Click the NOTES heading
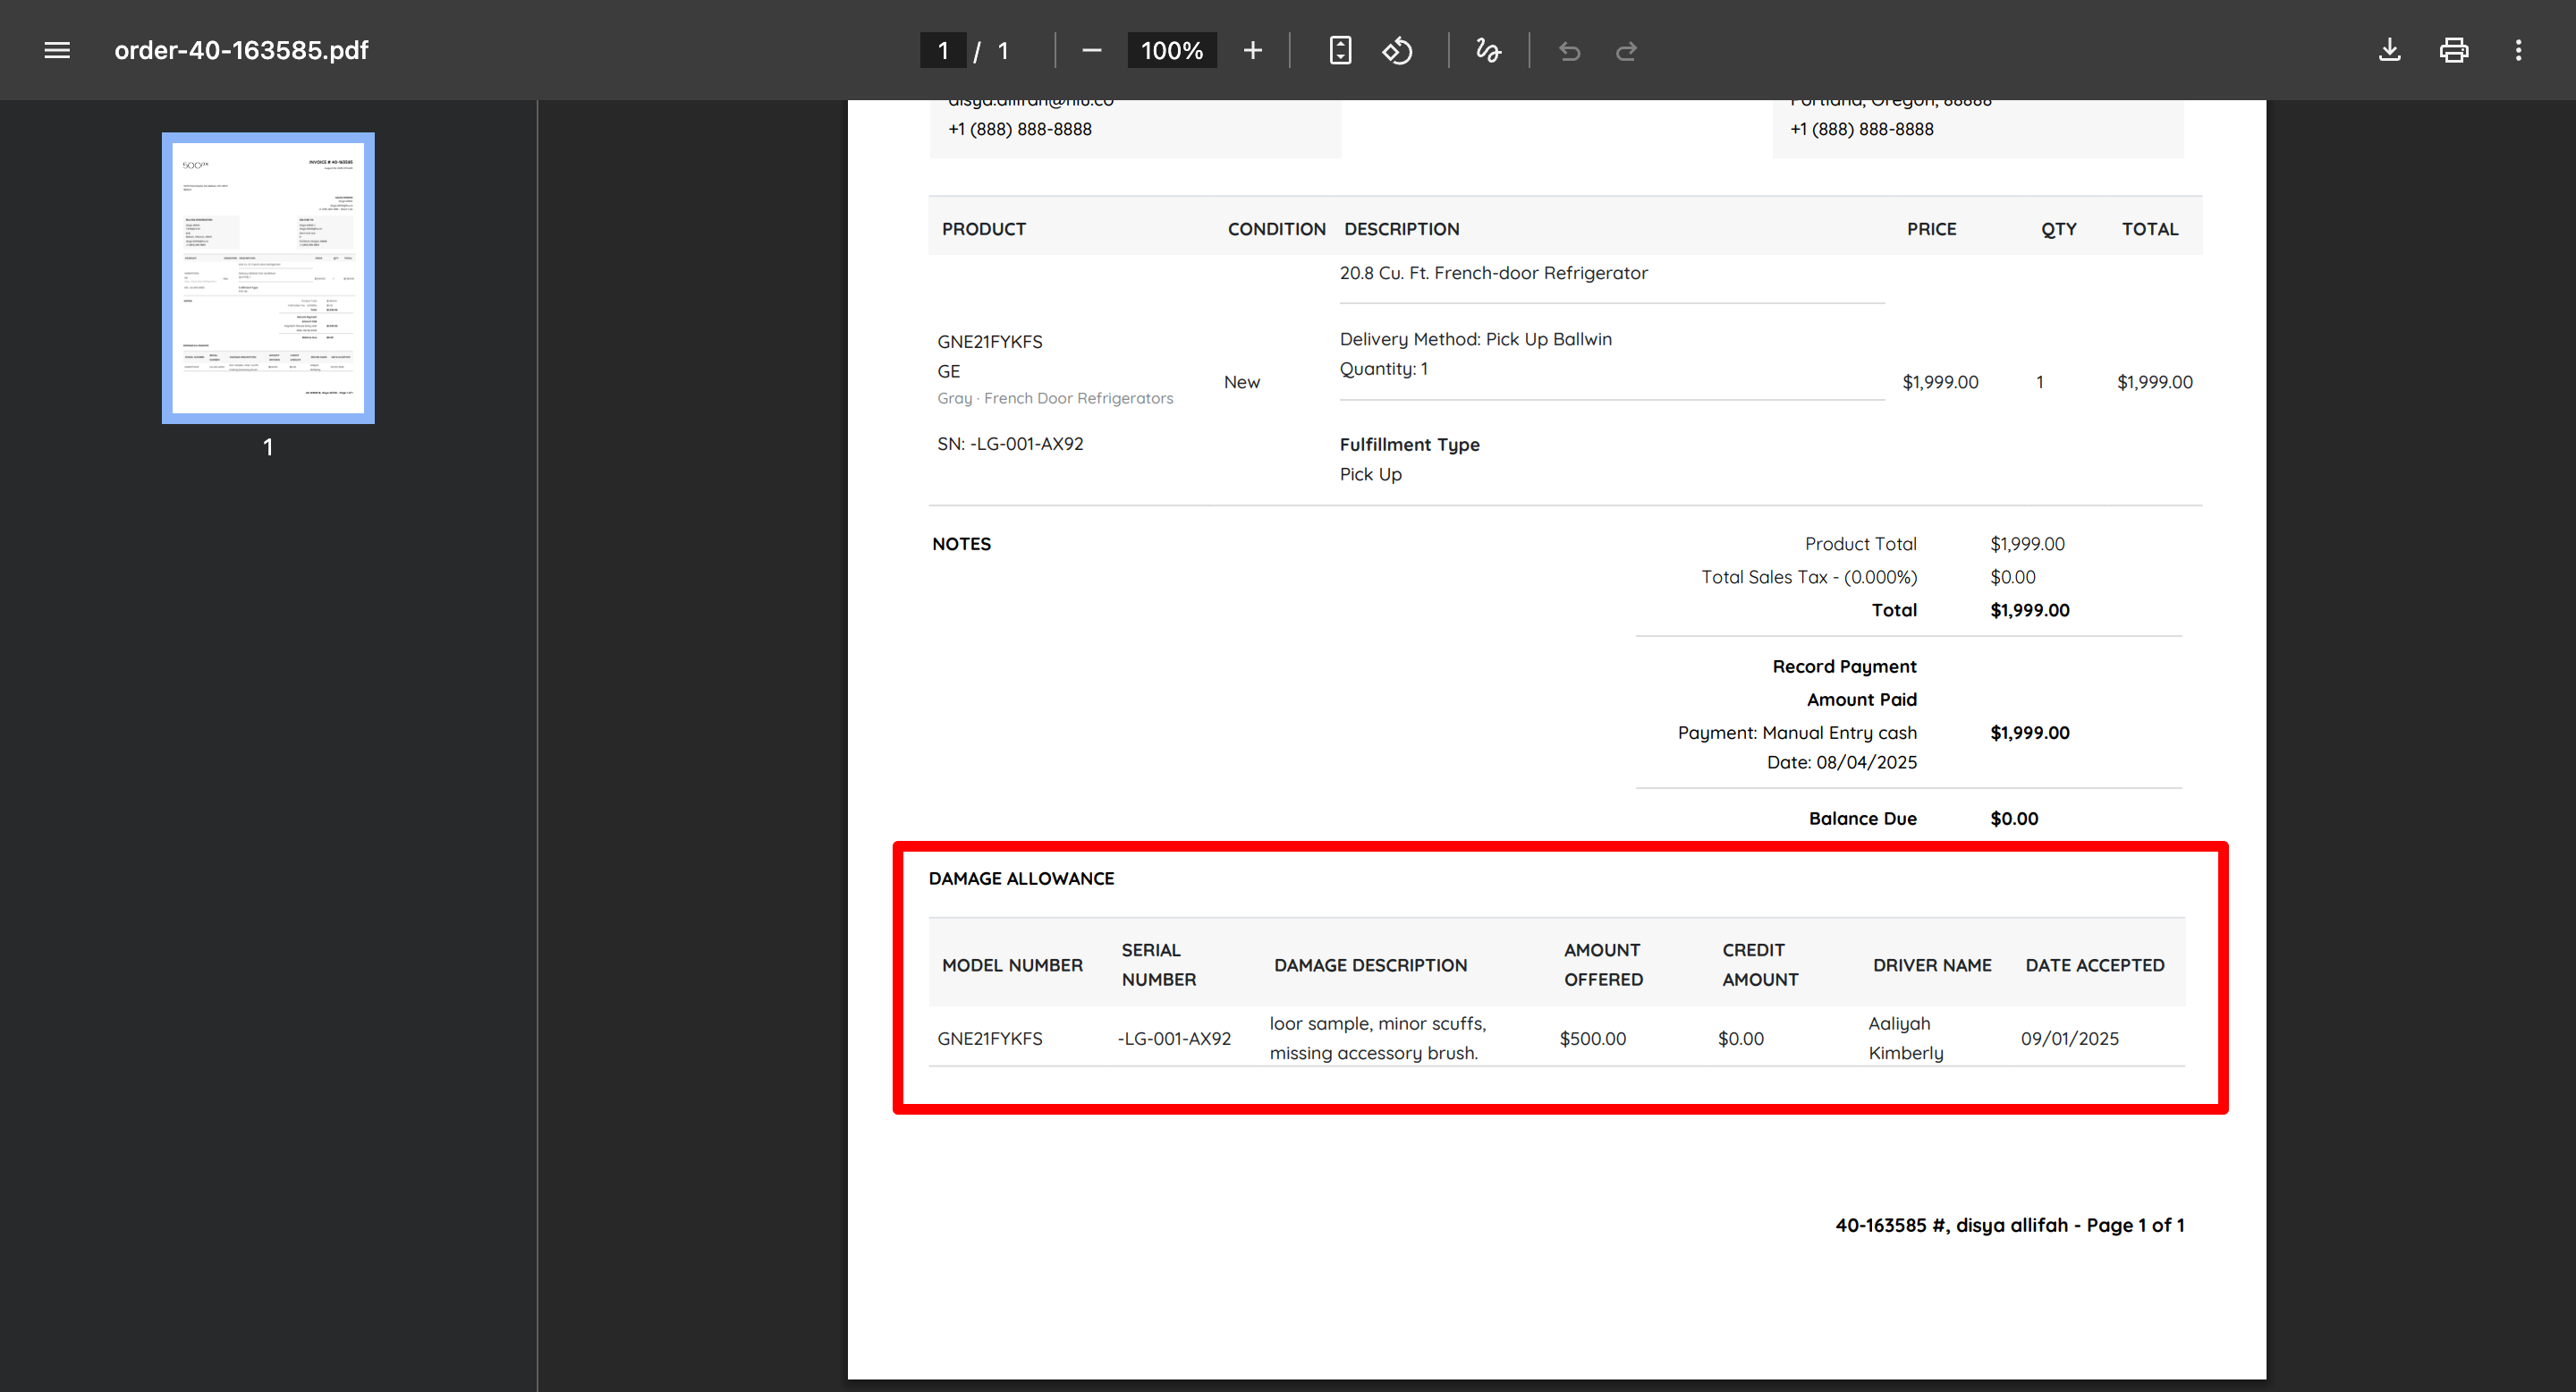 click(961, 544)
